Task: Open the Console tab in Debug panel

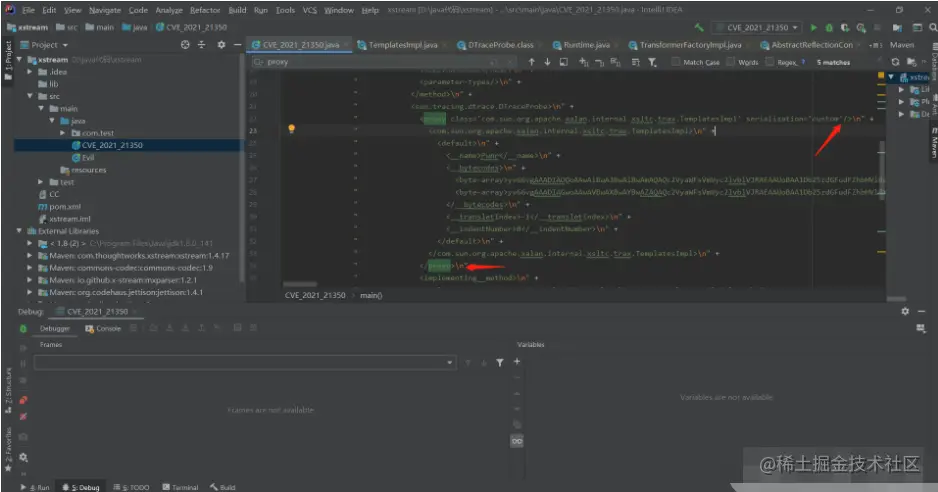Action: pyautogui.click(x=103, y=329)
